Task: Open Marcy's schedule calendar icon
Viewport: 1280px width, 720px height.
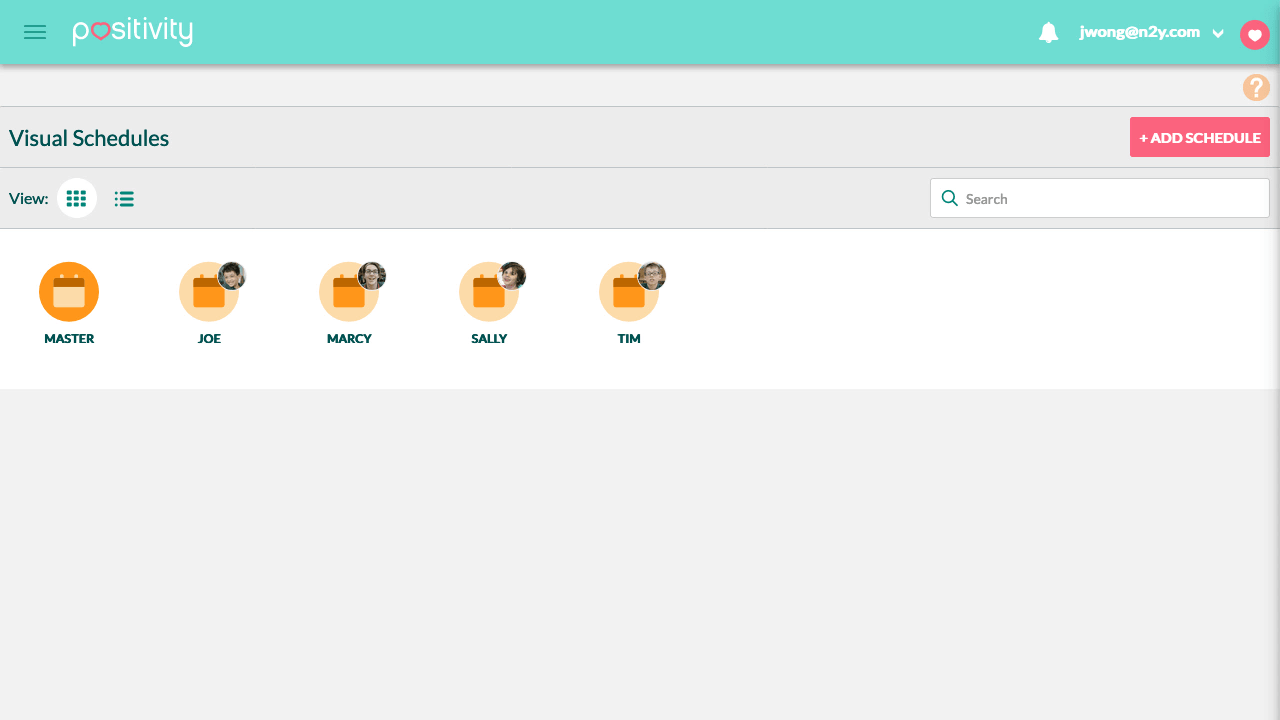Action: tap(347, 294)
